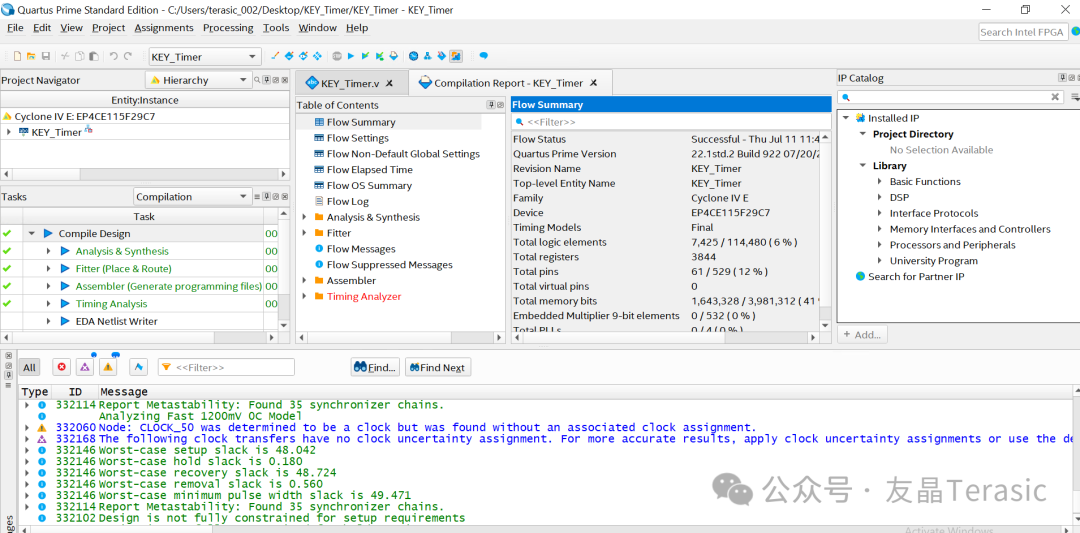Select University Program in IP library
Viewport: 1080px width, 533px height.
click(933, 261)
